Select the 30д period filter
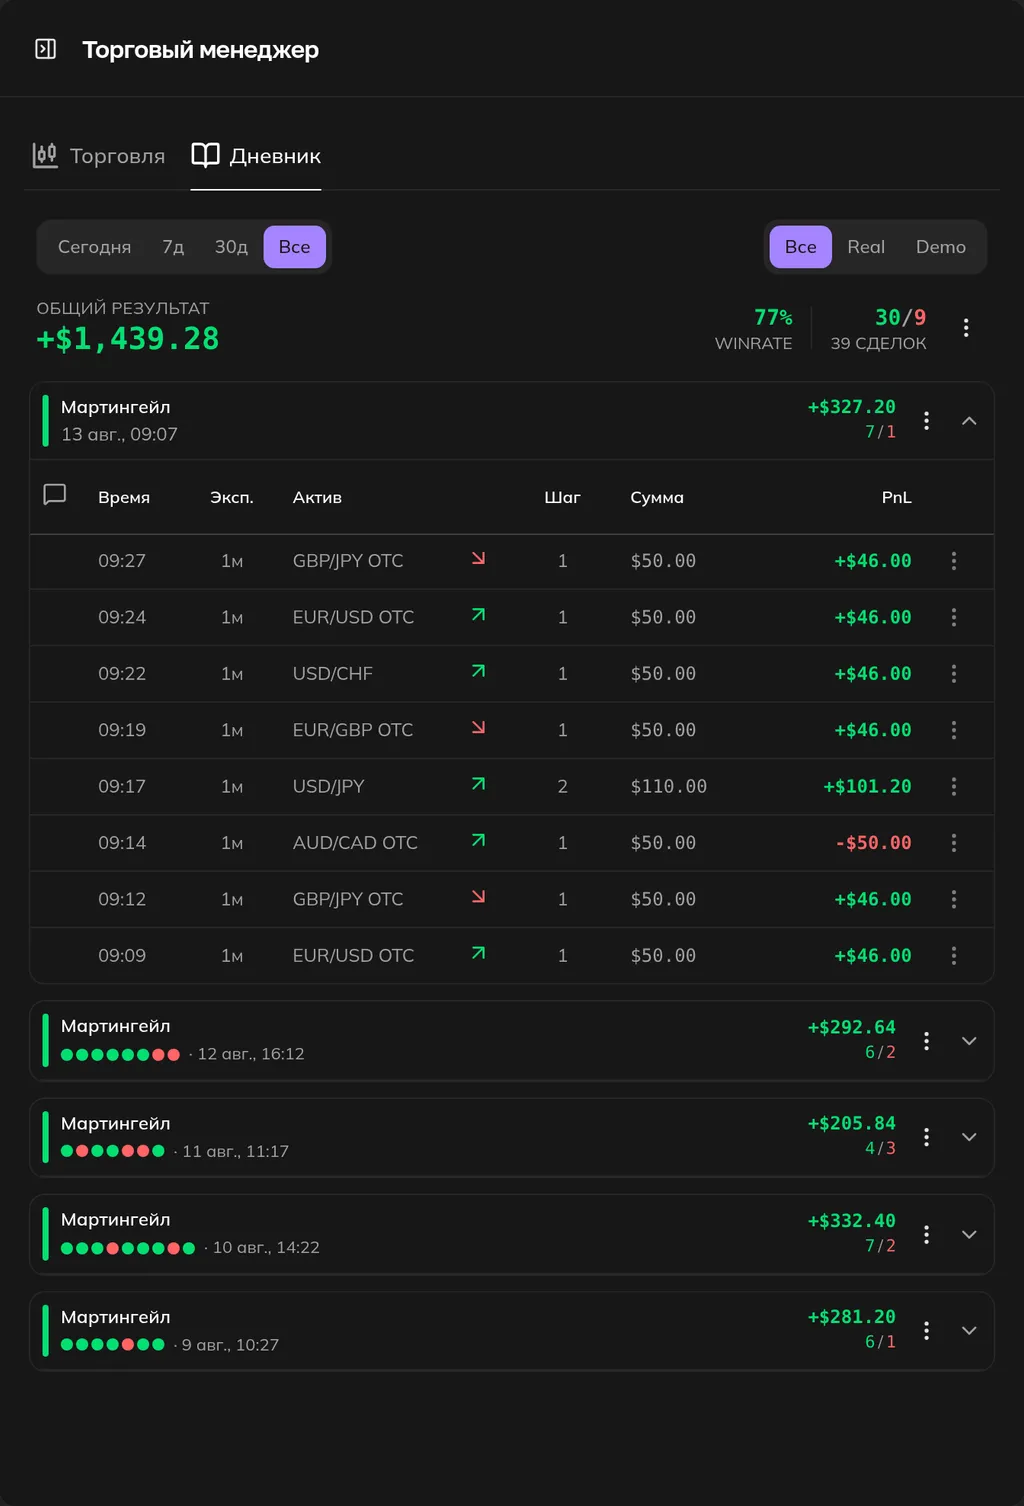 point(231,247)
